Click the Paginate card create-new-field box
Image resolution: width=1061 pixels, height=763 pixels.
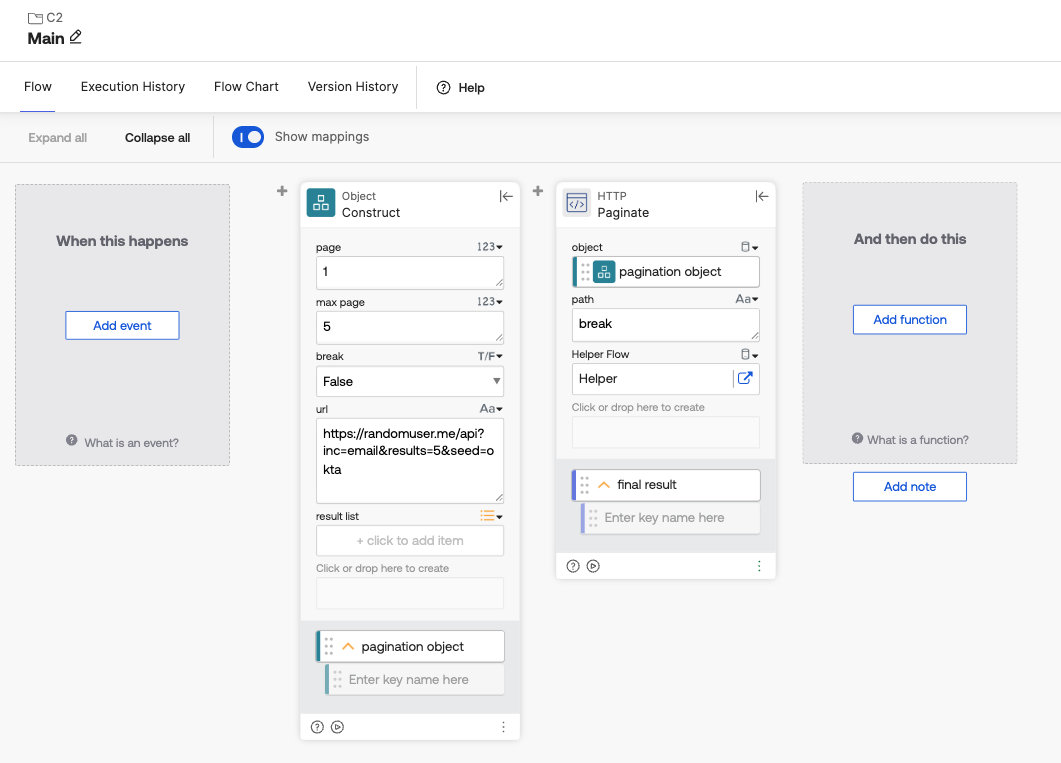pyautogui.click(x=665, y=432)
